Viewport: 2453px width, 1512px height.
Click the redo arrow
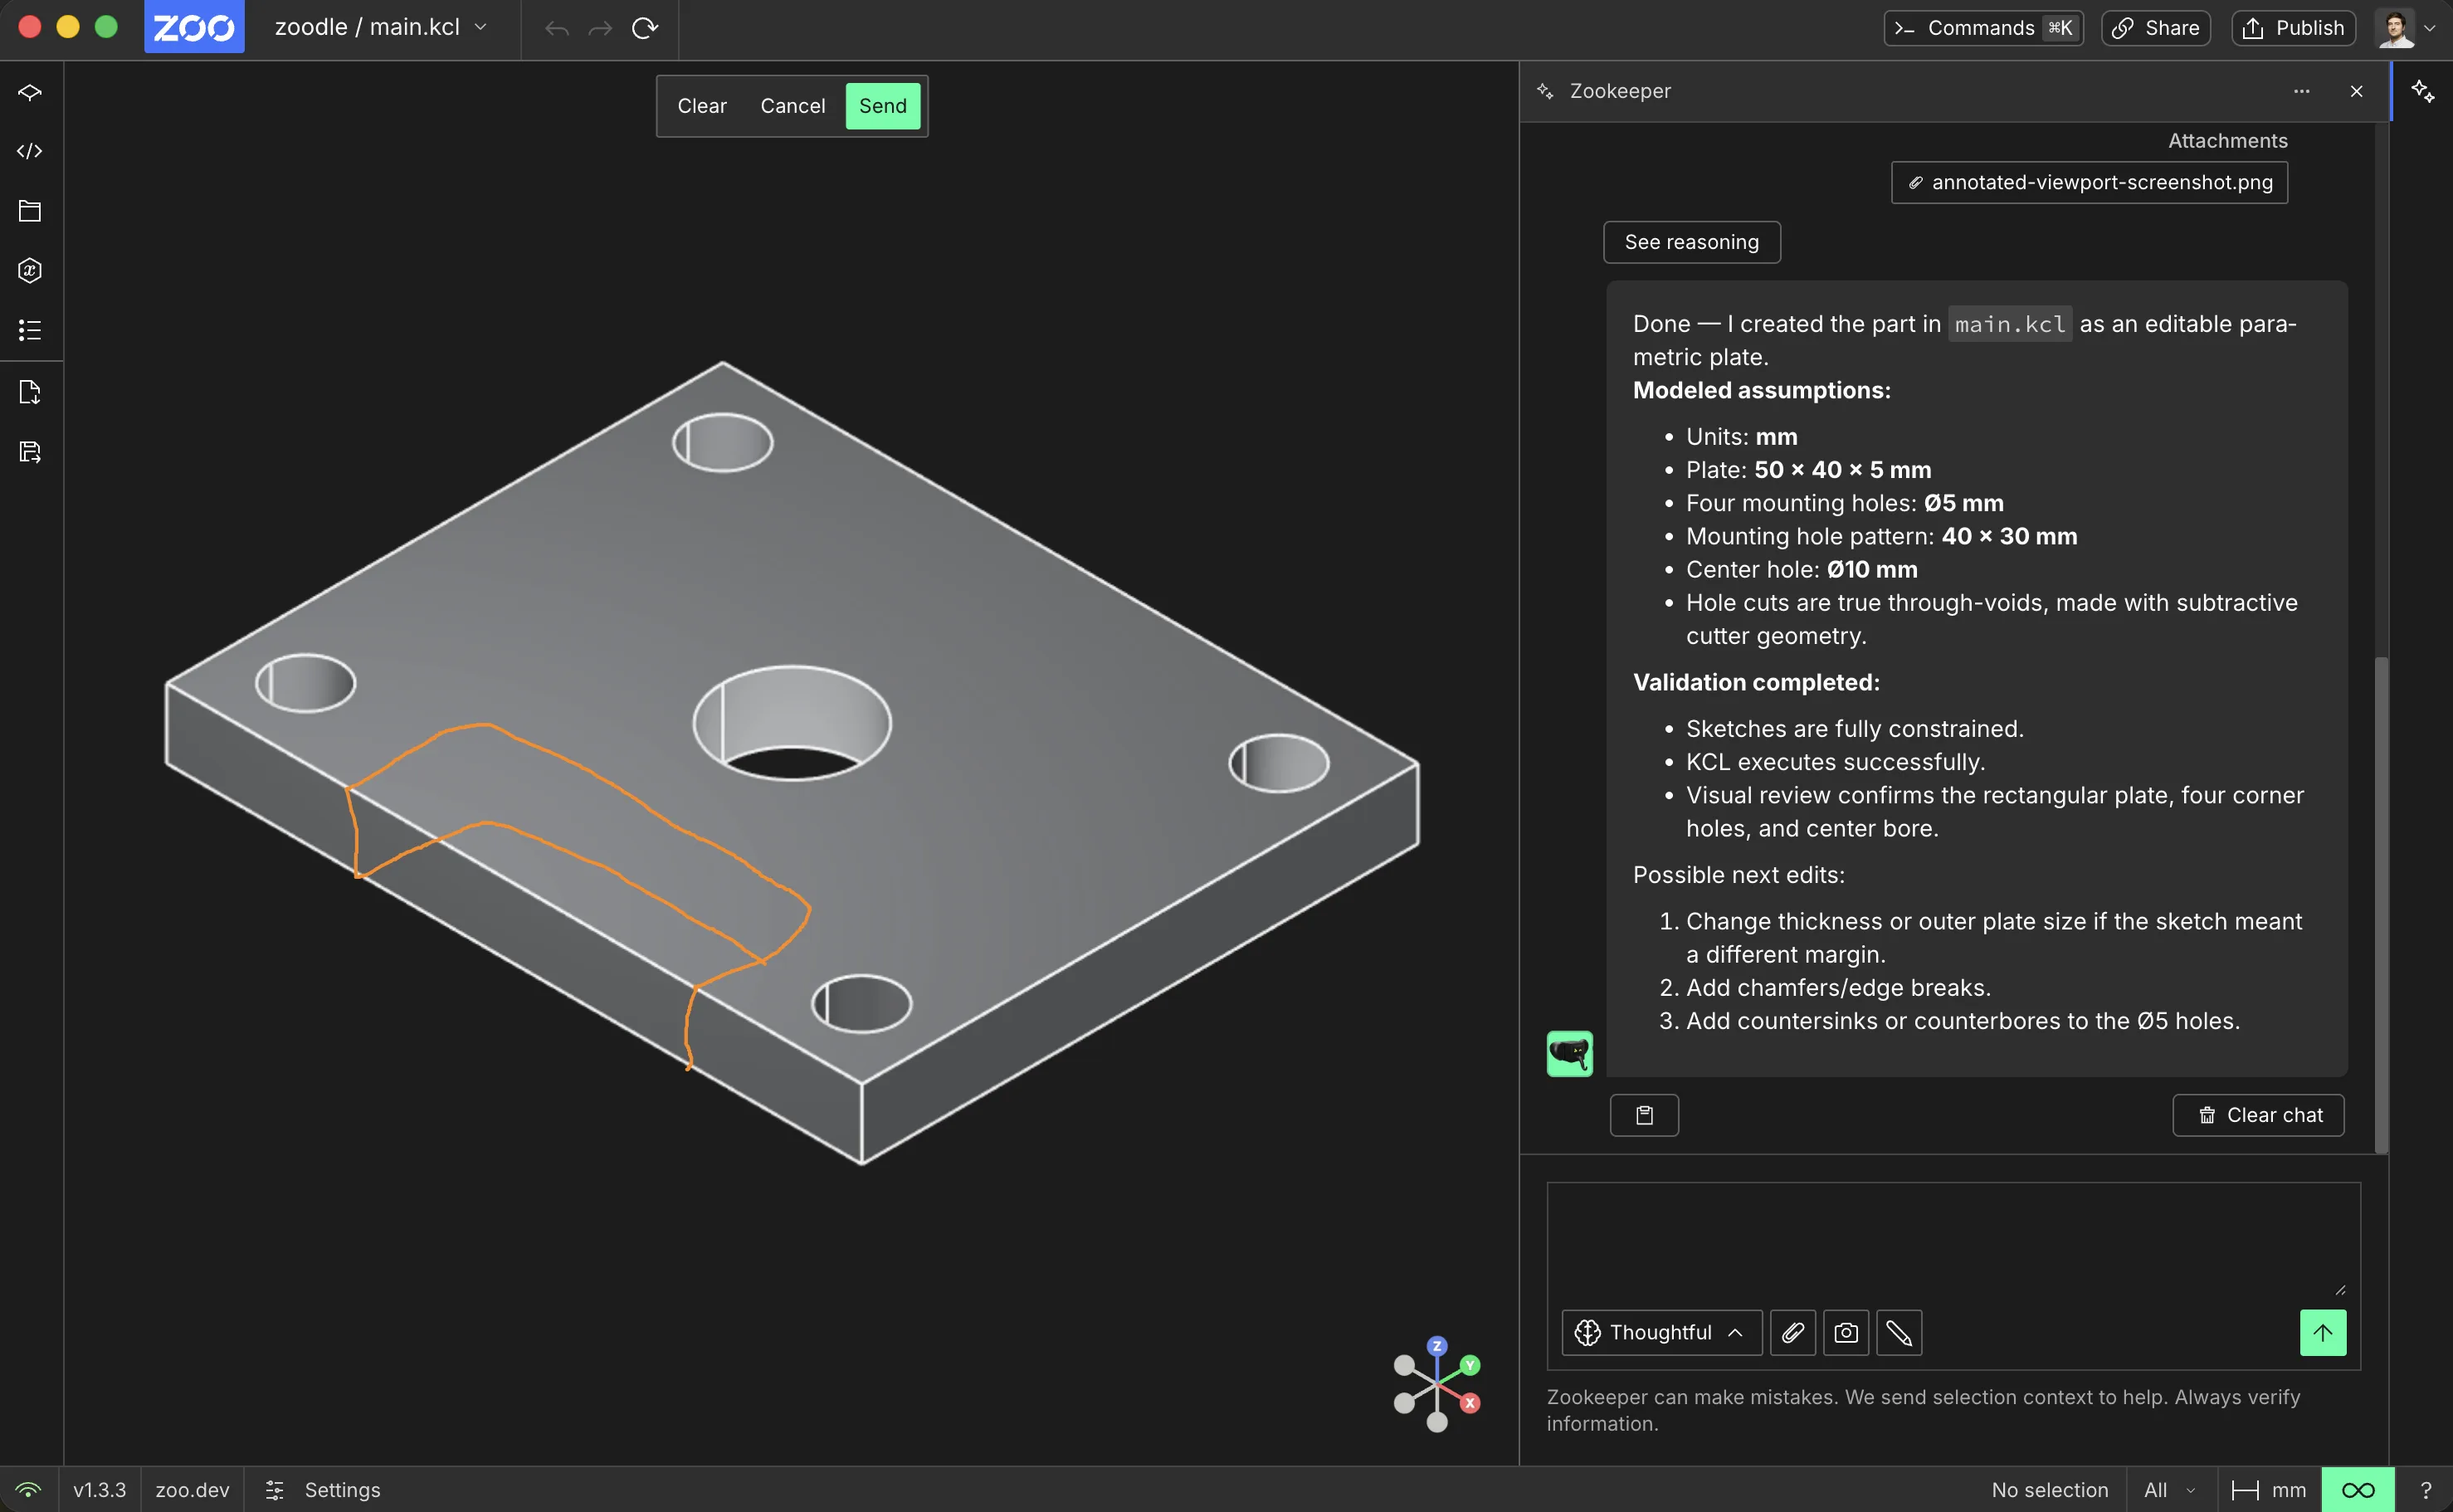[x=600, y=28]
